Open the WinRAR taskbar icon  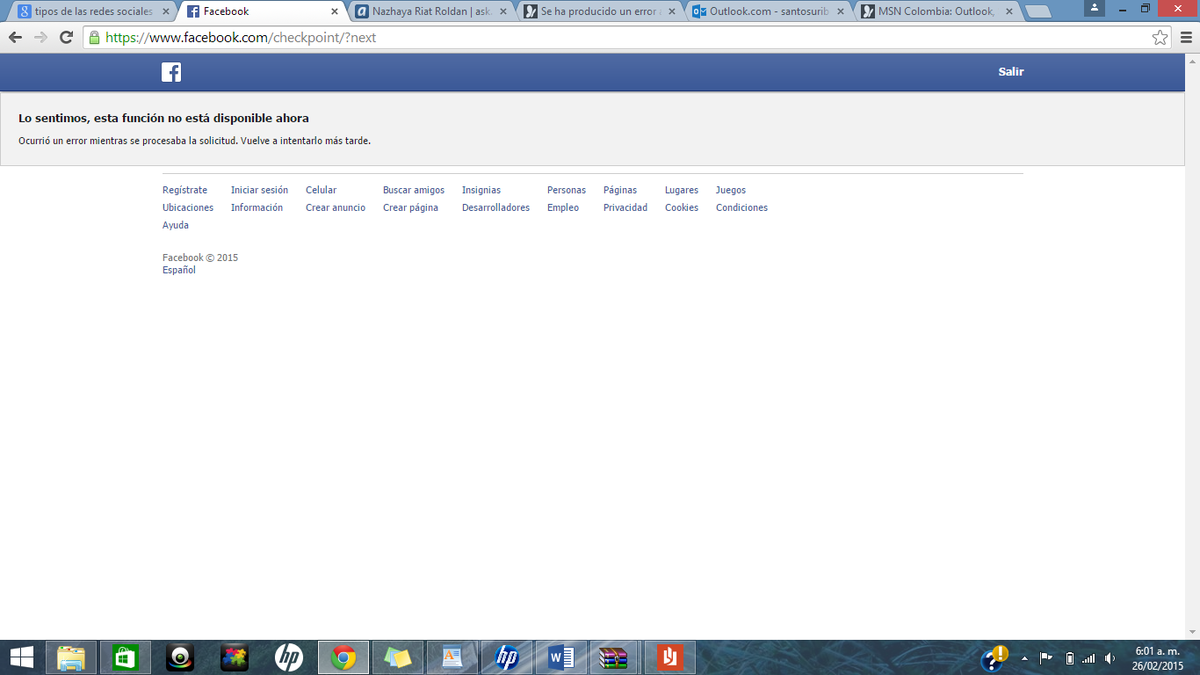click(x=616, y=657)
